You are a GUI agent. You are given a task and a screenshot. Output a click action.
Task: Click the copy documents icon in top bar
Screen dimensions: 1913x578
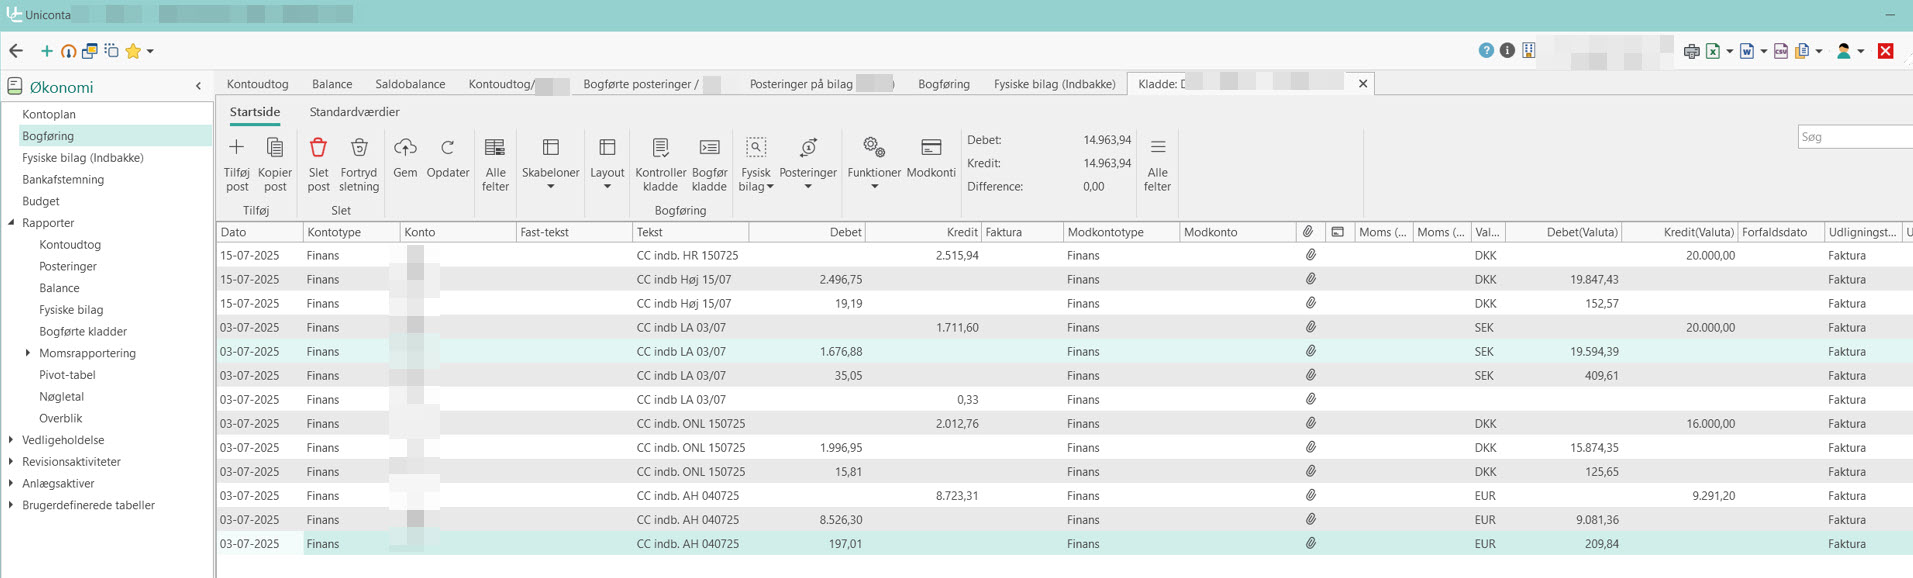[1803, 51]
